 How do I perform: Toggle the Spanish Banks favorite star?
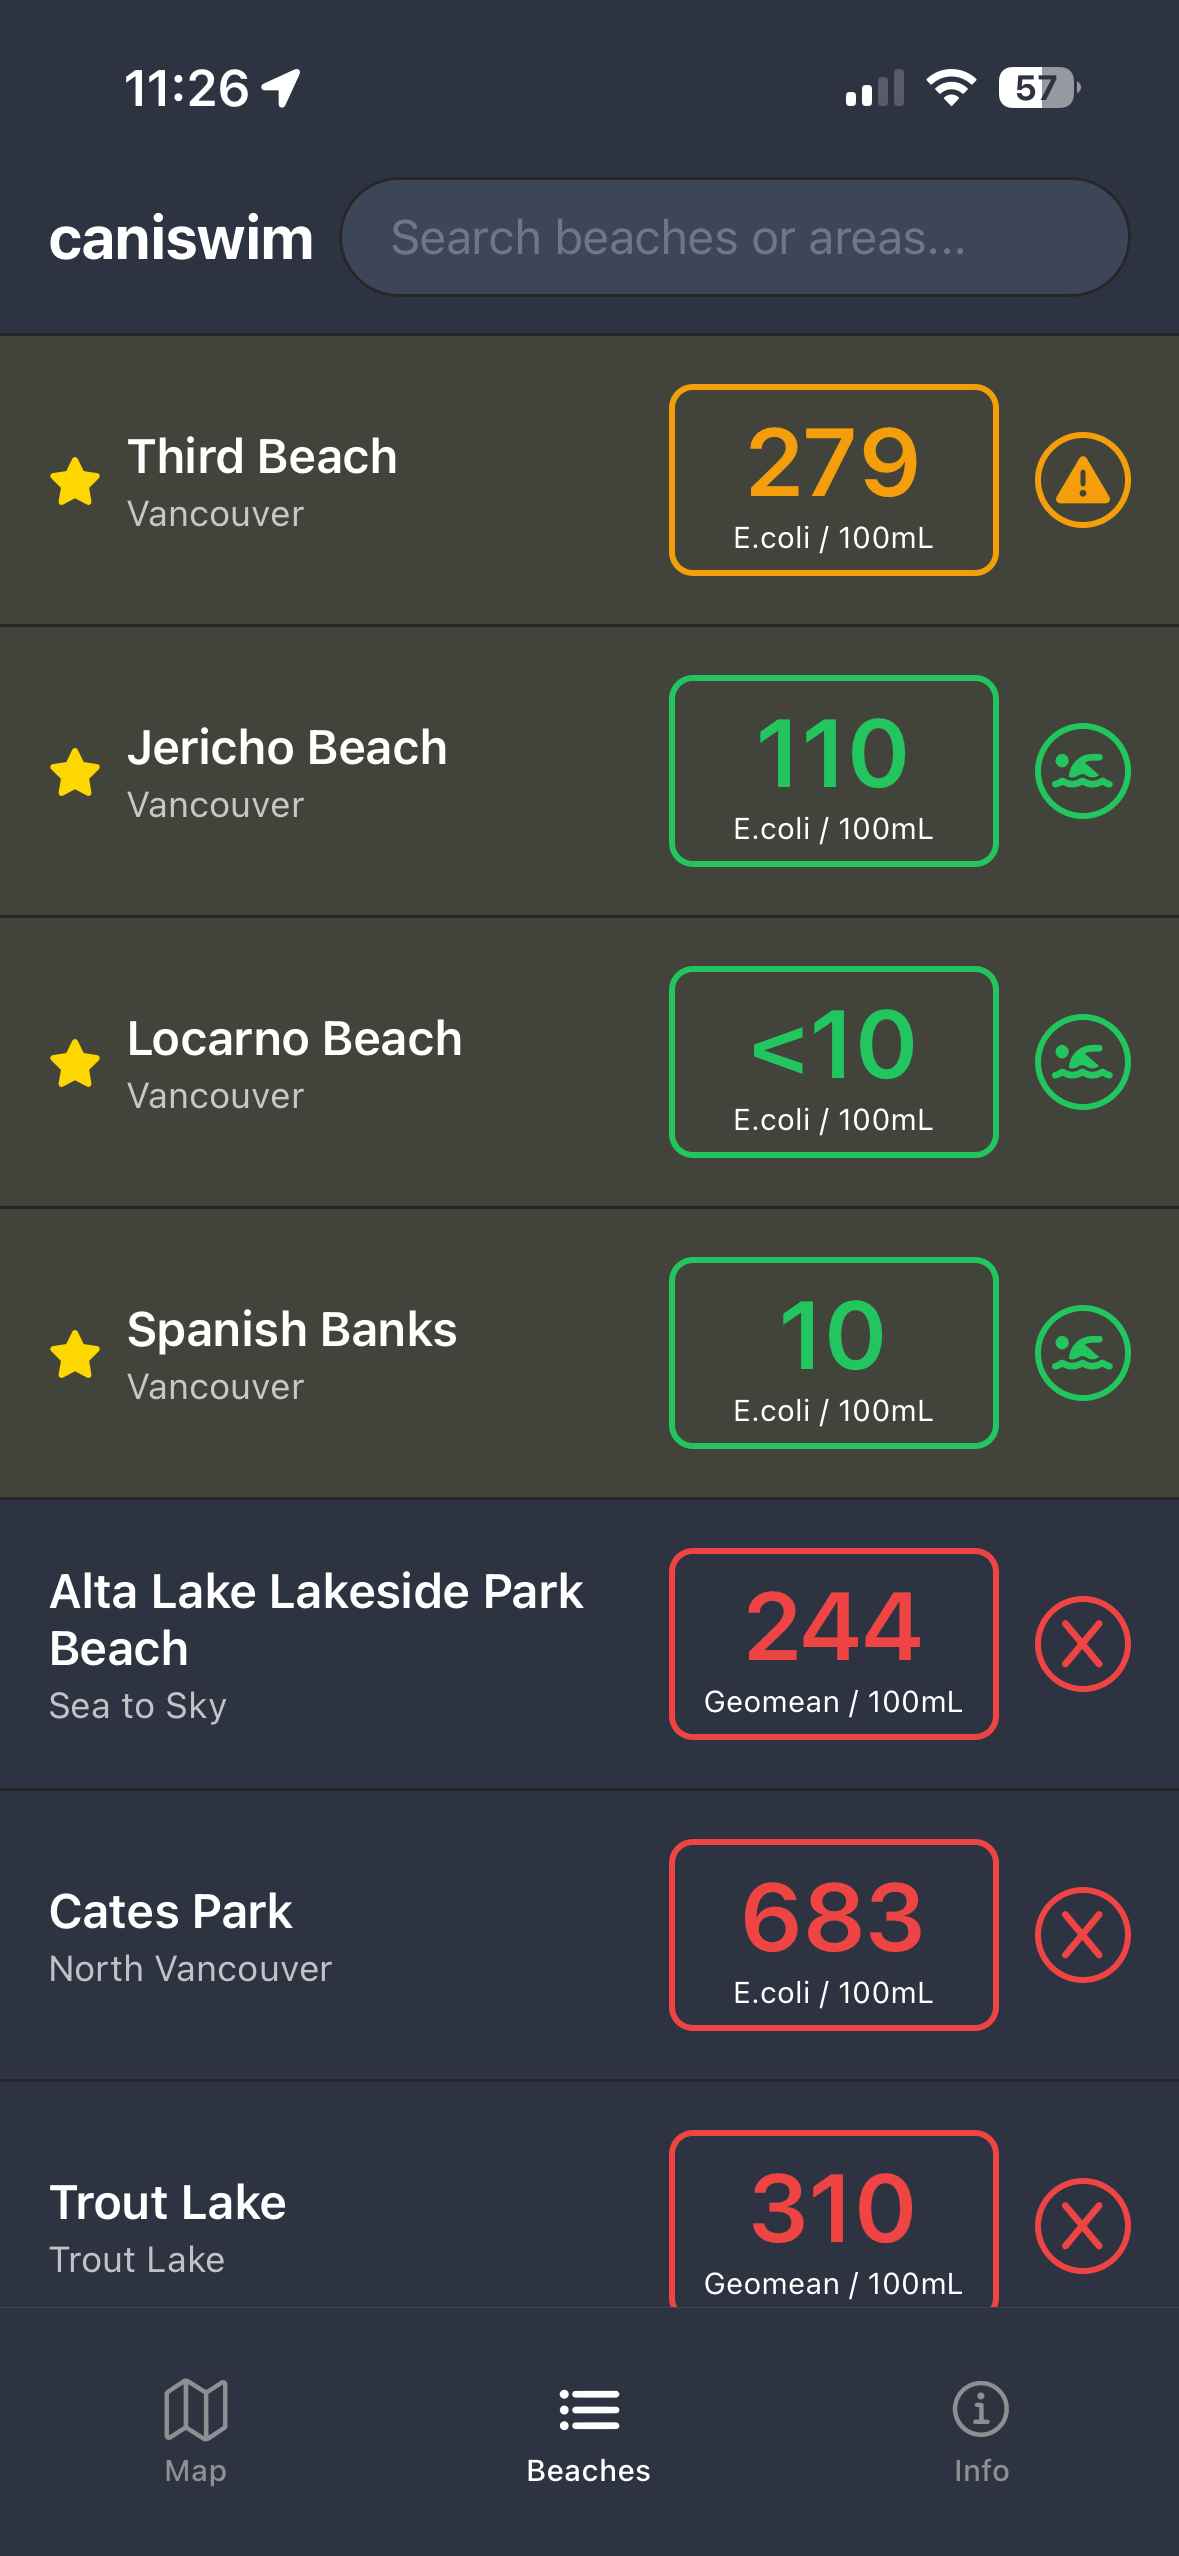(75, 1354)
